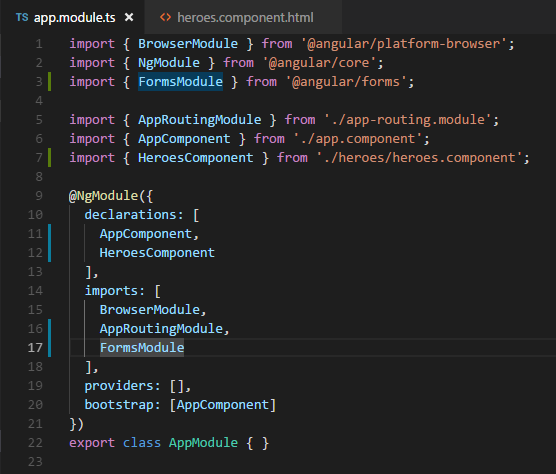The image size is (556, 474).
Task: Click HeroesComponent in the line 7 import
Action: (196, 158)
